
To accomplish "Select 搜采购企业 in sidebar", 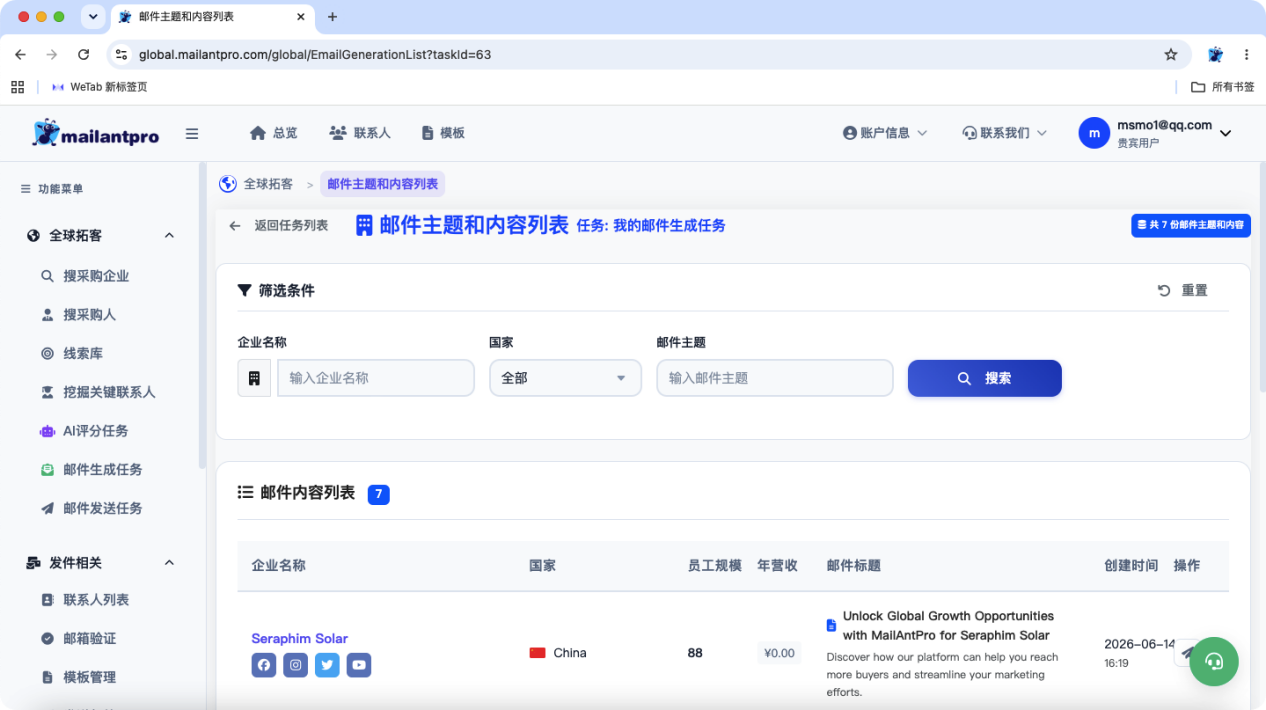I will coord(96,276).
